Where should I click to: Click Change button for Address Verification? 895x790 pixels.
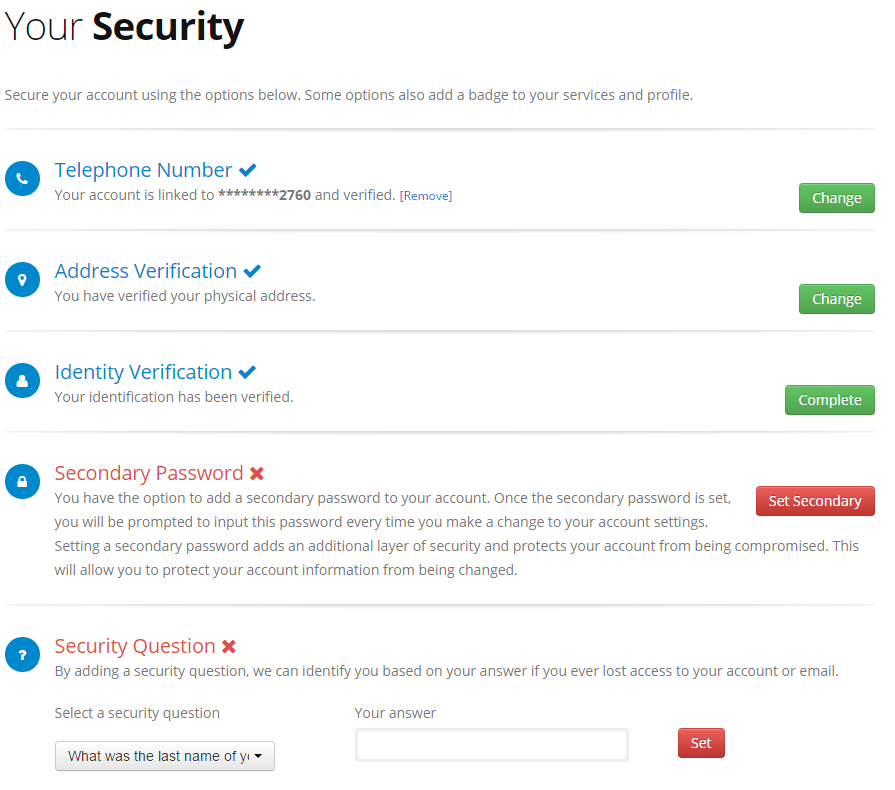click(x=836, y=299)
